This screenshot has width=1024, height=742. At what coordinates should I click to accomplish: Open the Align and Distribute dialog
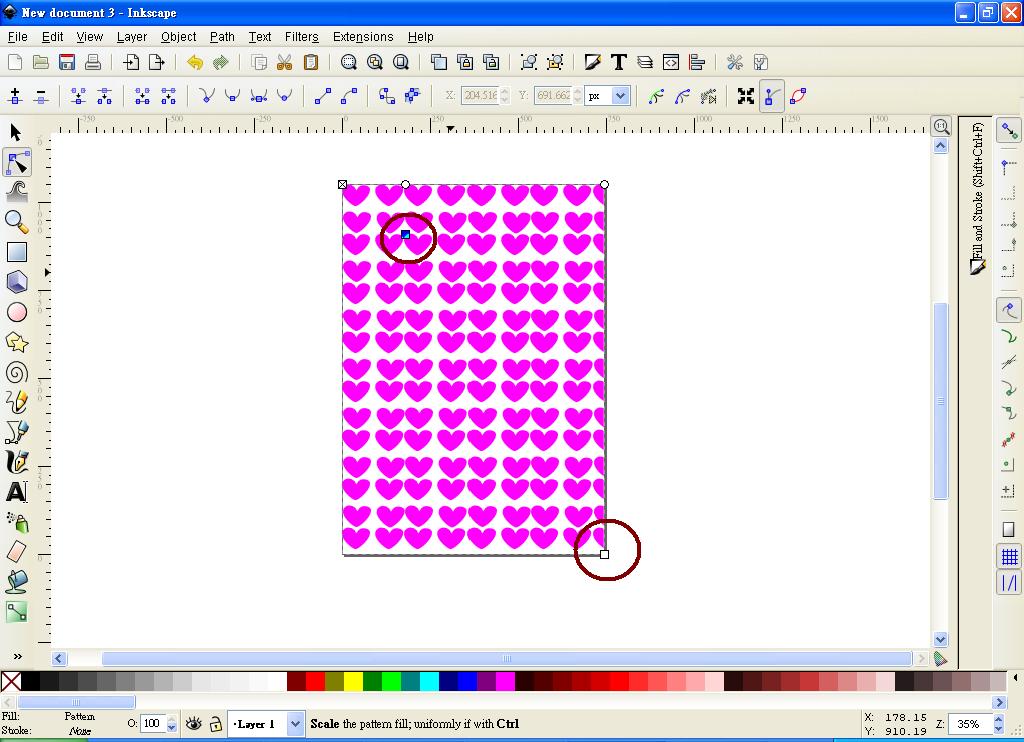pyautogui.click(x=698, y=62)
